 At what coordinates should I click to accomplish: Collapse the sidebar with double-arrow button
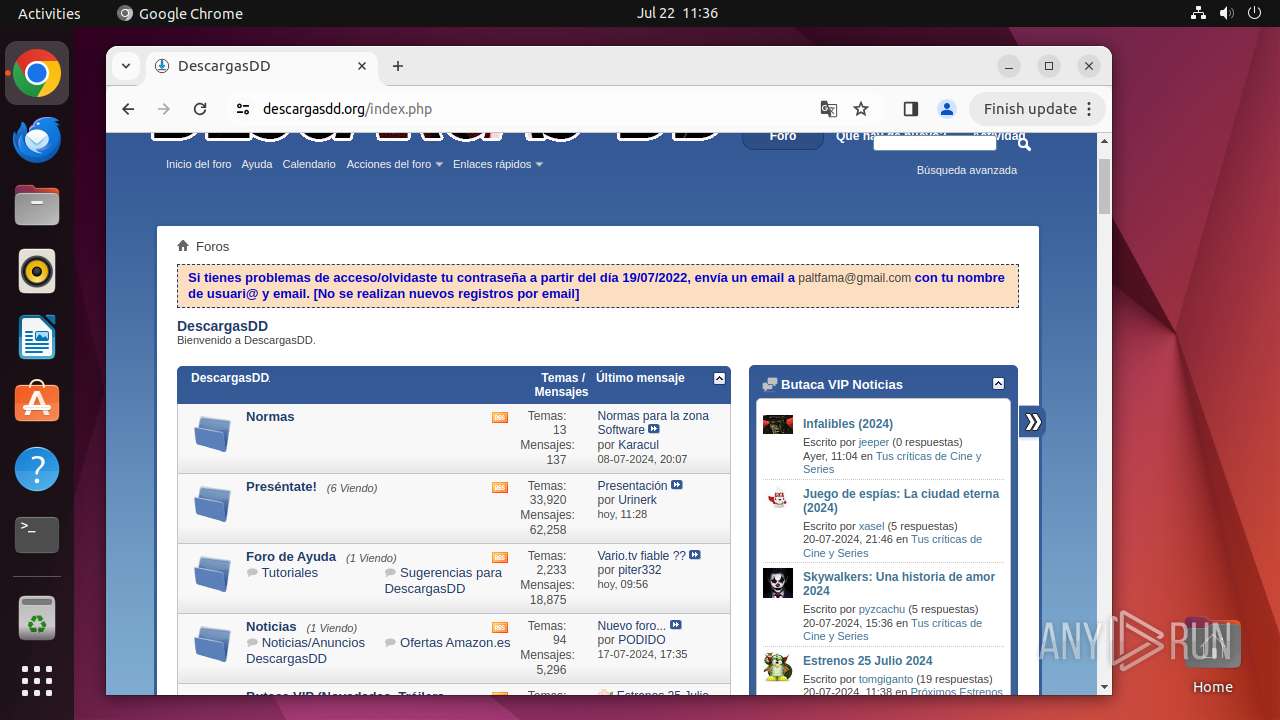click(1033, 422)
